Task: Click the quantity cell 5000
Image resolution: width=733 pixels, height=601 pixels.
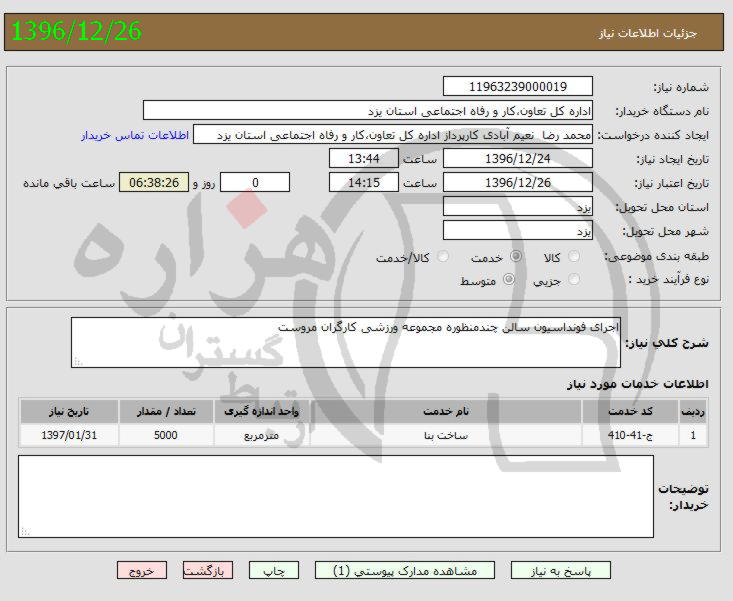Action: click(x=166, y=436)
